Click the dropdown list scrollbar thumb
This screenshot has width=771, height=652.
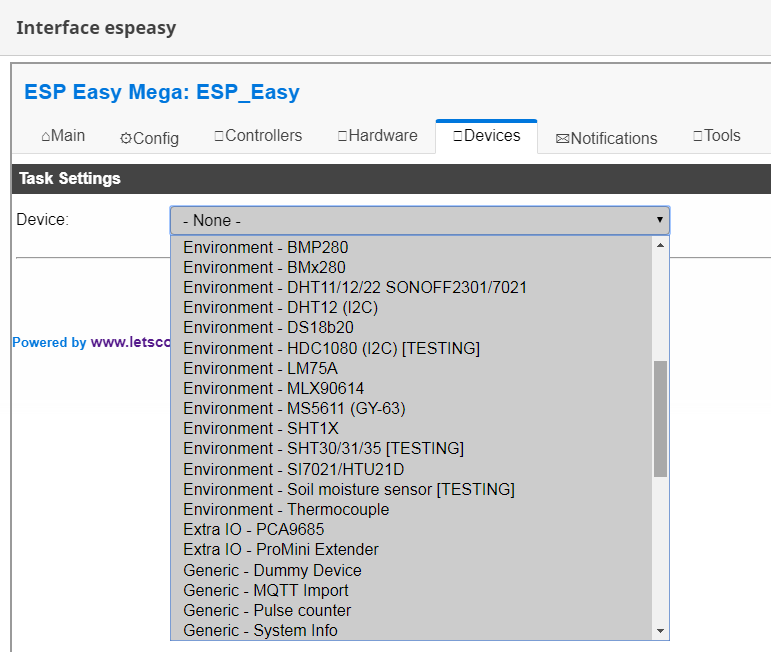[x=660, y=419]
